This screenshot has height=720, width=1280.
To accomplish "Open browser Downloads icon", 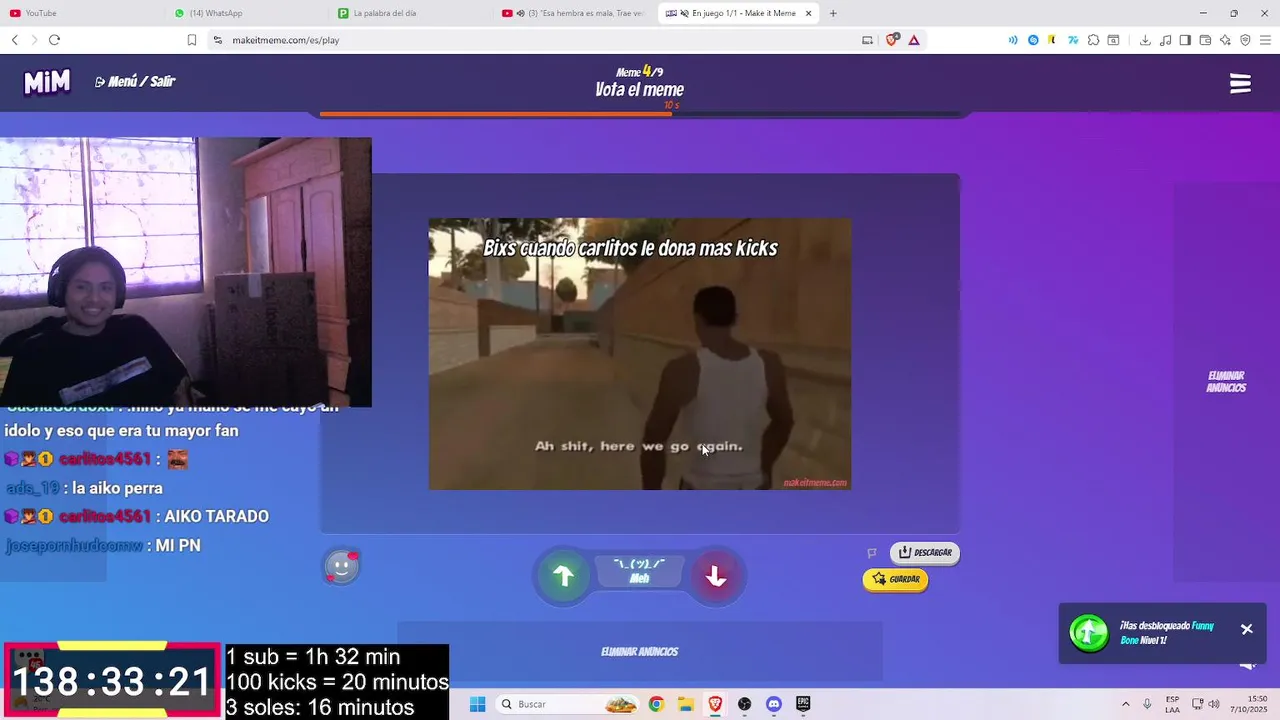I will [1145, 40].
